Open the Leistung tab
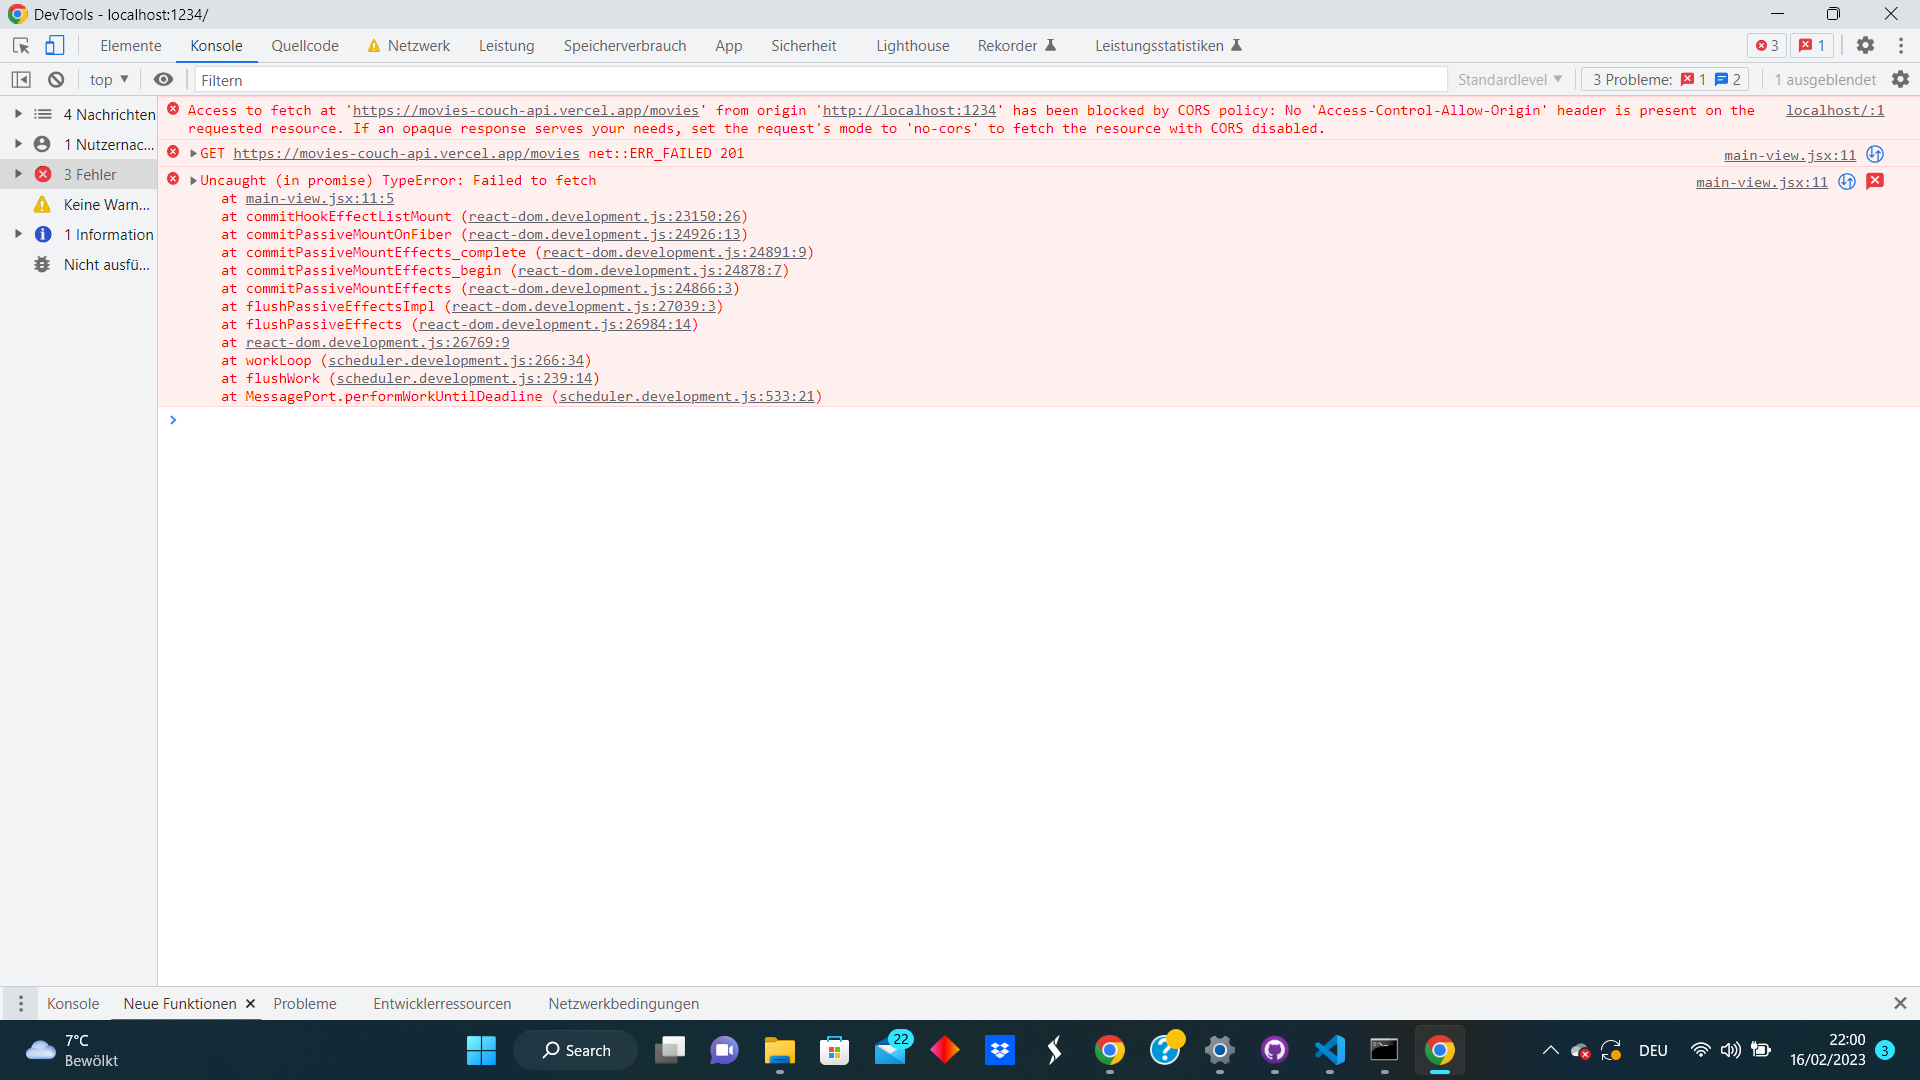 coord(507,46)
